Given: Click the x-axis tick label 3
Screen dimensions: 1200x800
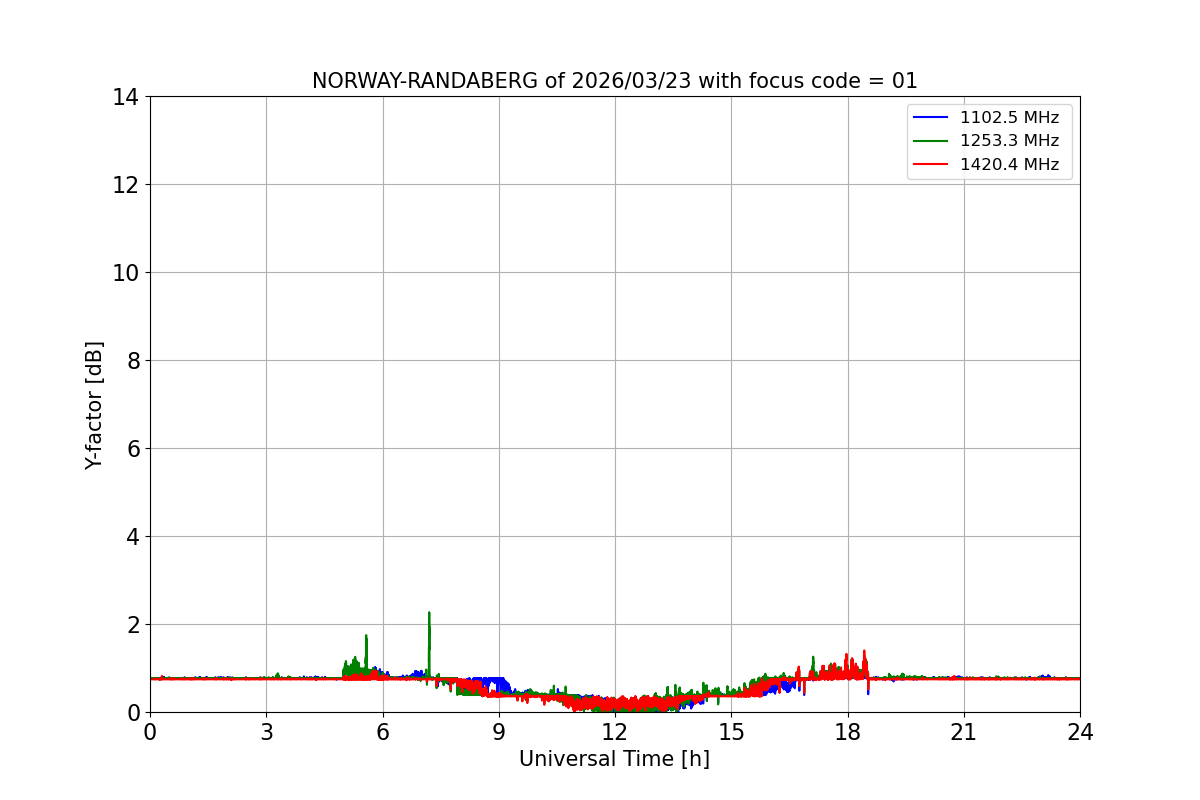Looking at the screenshot, I should point(266,732).
